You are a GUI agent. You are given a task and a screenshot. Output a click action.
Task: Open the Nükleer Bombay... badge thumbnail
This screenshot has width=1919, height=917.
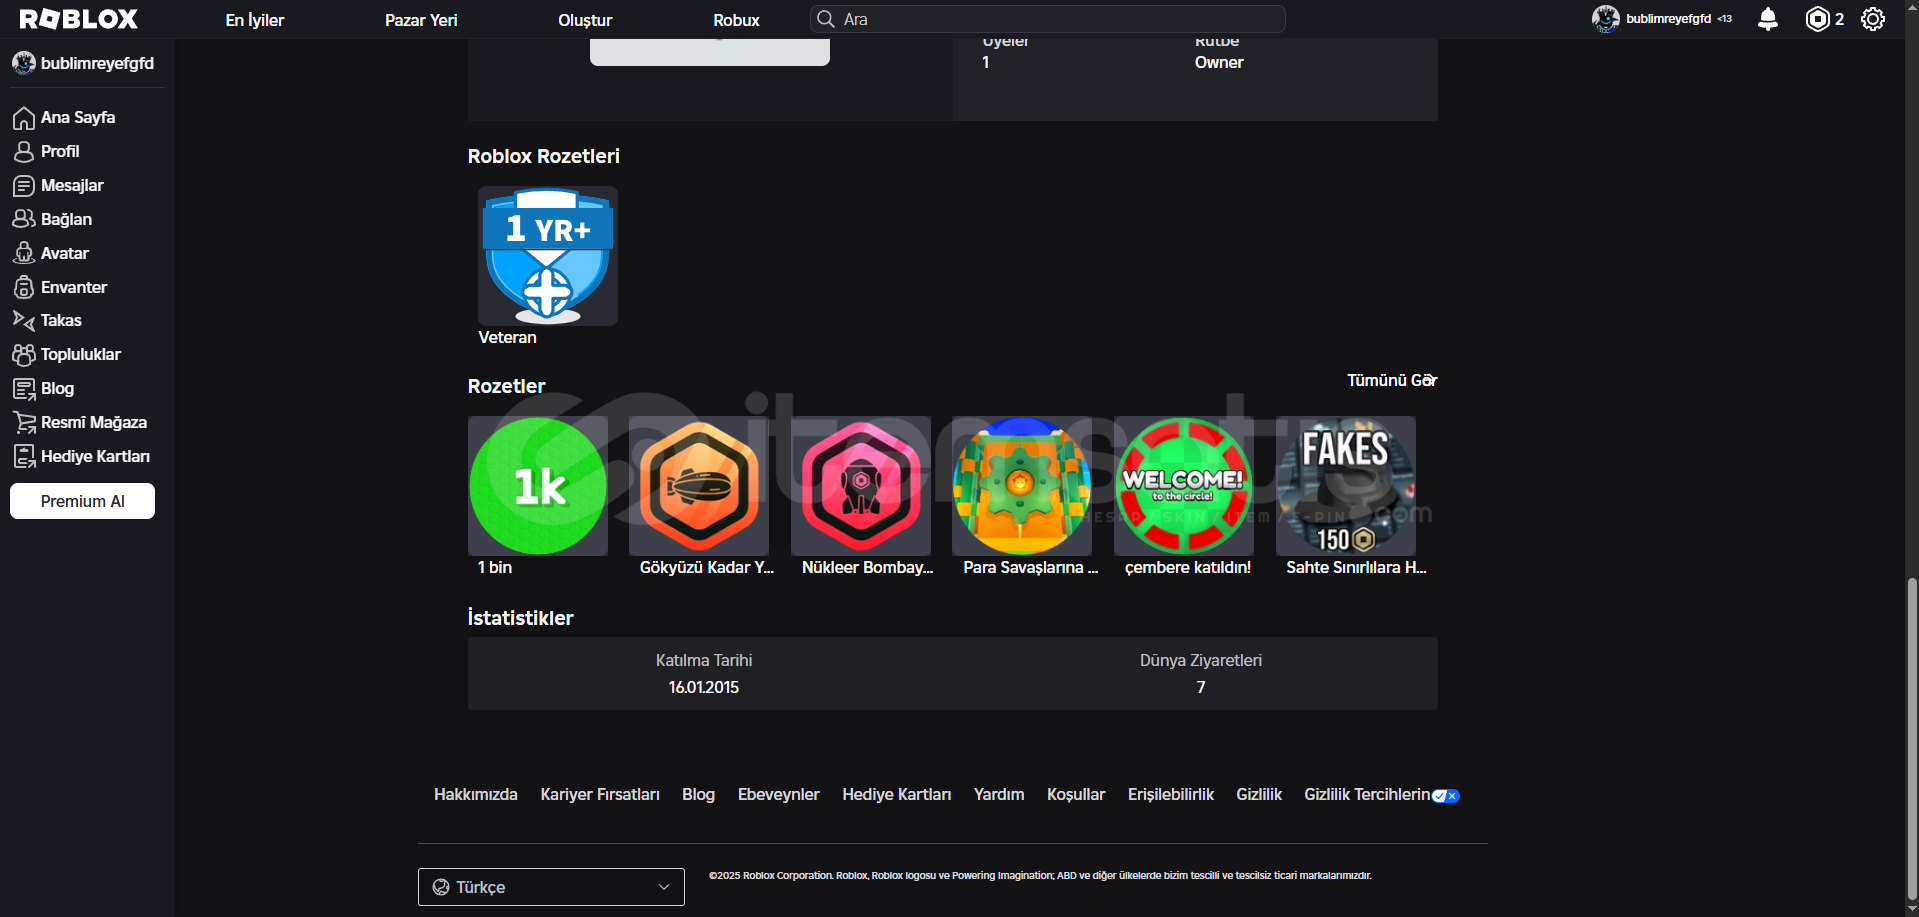click(x=861, y=486)
